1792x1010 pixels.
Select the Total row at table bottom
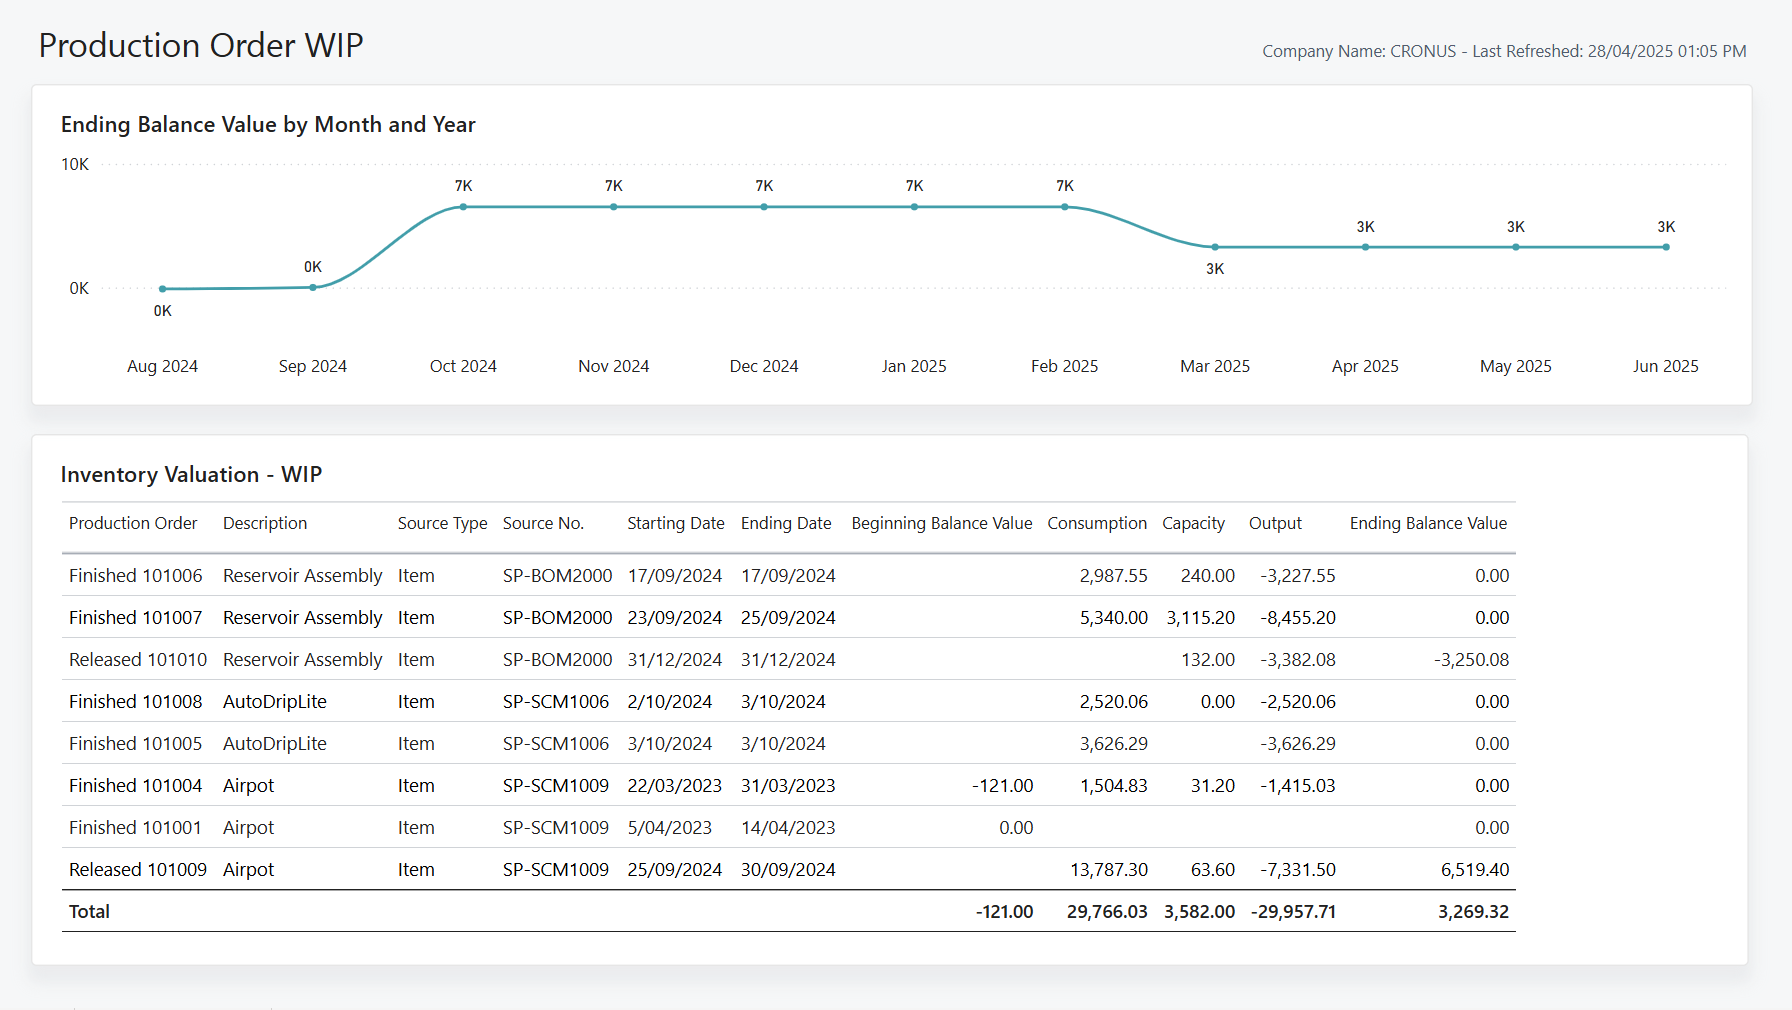pyautogui.click(x=88, y=911)
